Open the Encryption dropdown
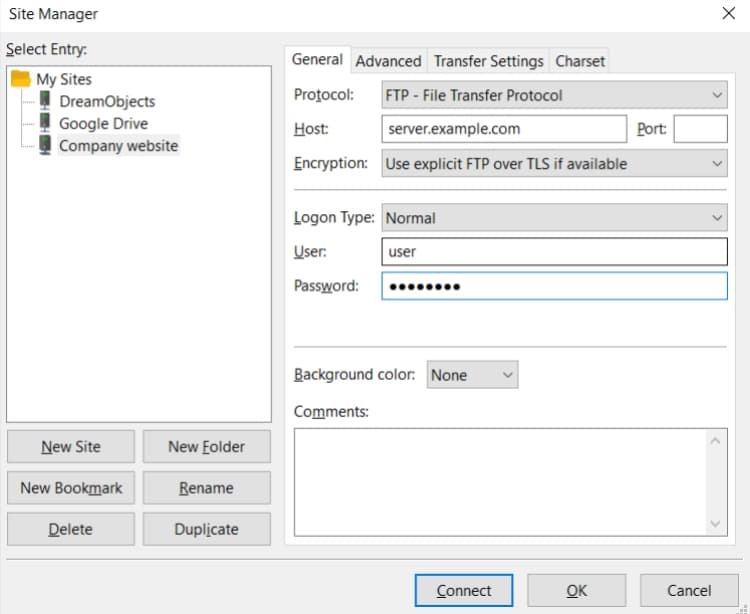The height and width of the screenshot is (614, 750). click(x=554, y=164)
